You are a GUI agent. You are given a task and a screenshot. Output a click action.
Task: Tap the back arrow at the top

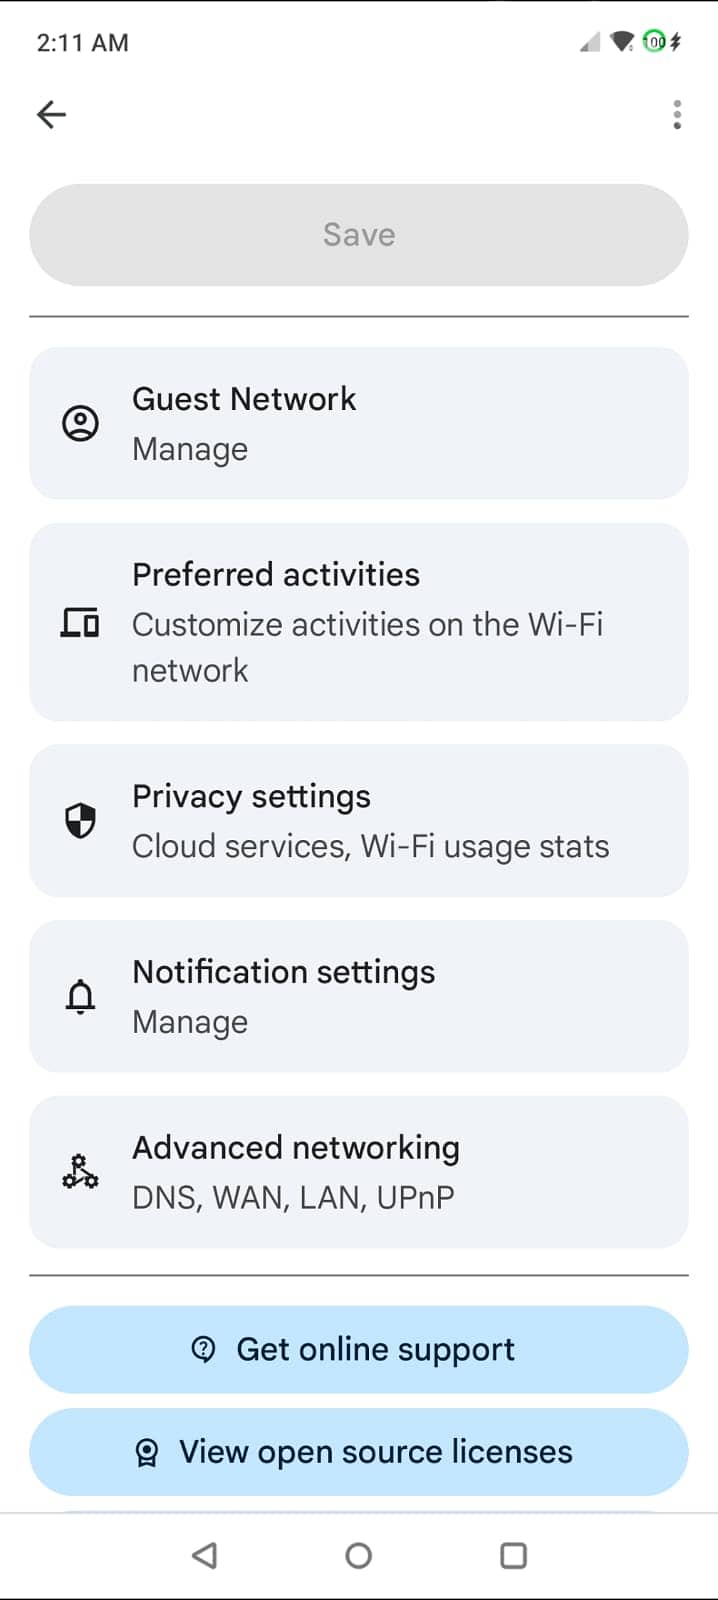(51, 114)
